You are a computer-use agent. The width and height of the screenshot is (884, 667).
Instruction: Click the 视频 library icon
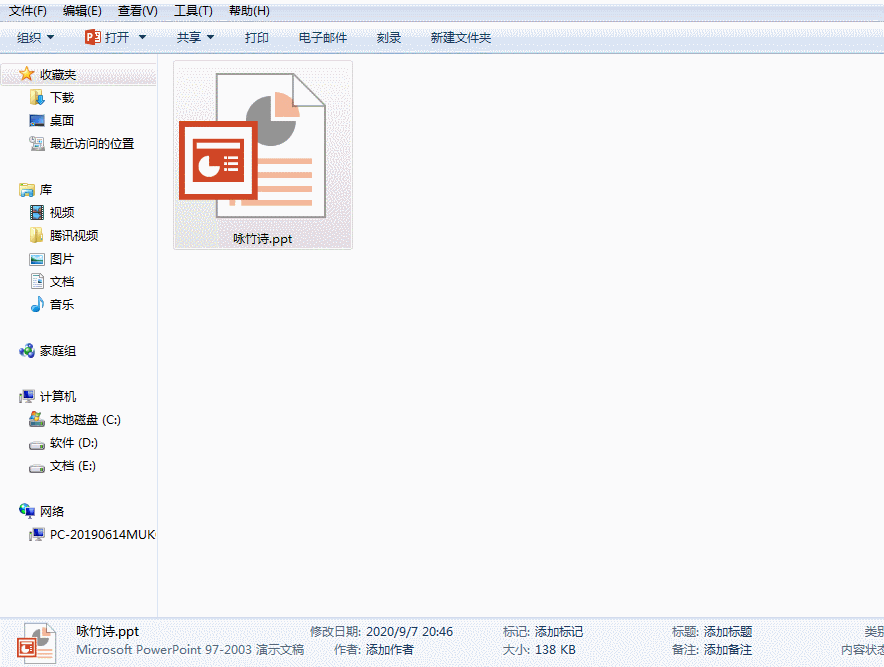[38, 212]
